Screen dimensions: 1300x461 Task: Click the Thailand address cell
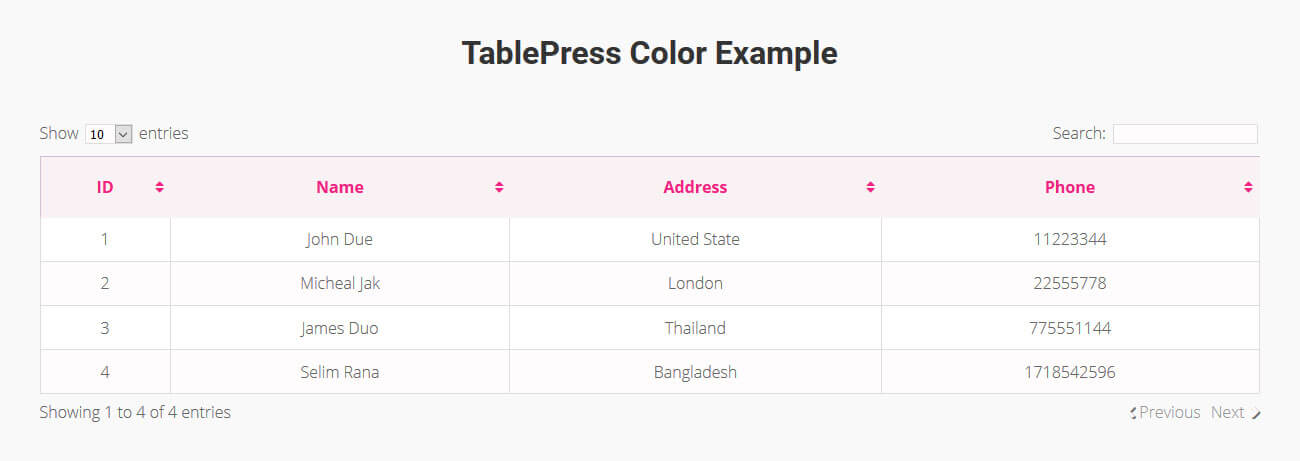[695, 328]
